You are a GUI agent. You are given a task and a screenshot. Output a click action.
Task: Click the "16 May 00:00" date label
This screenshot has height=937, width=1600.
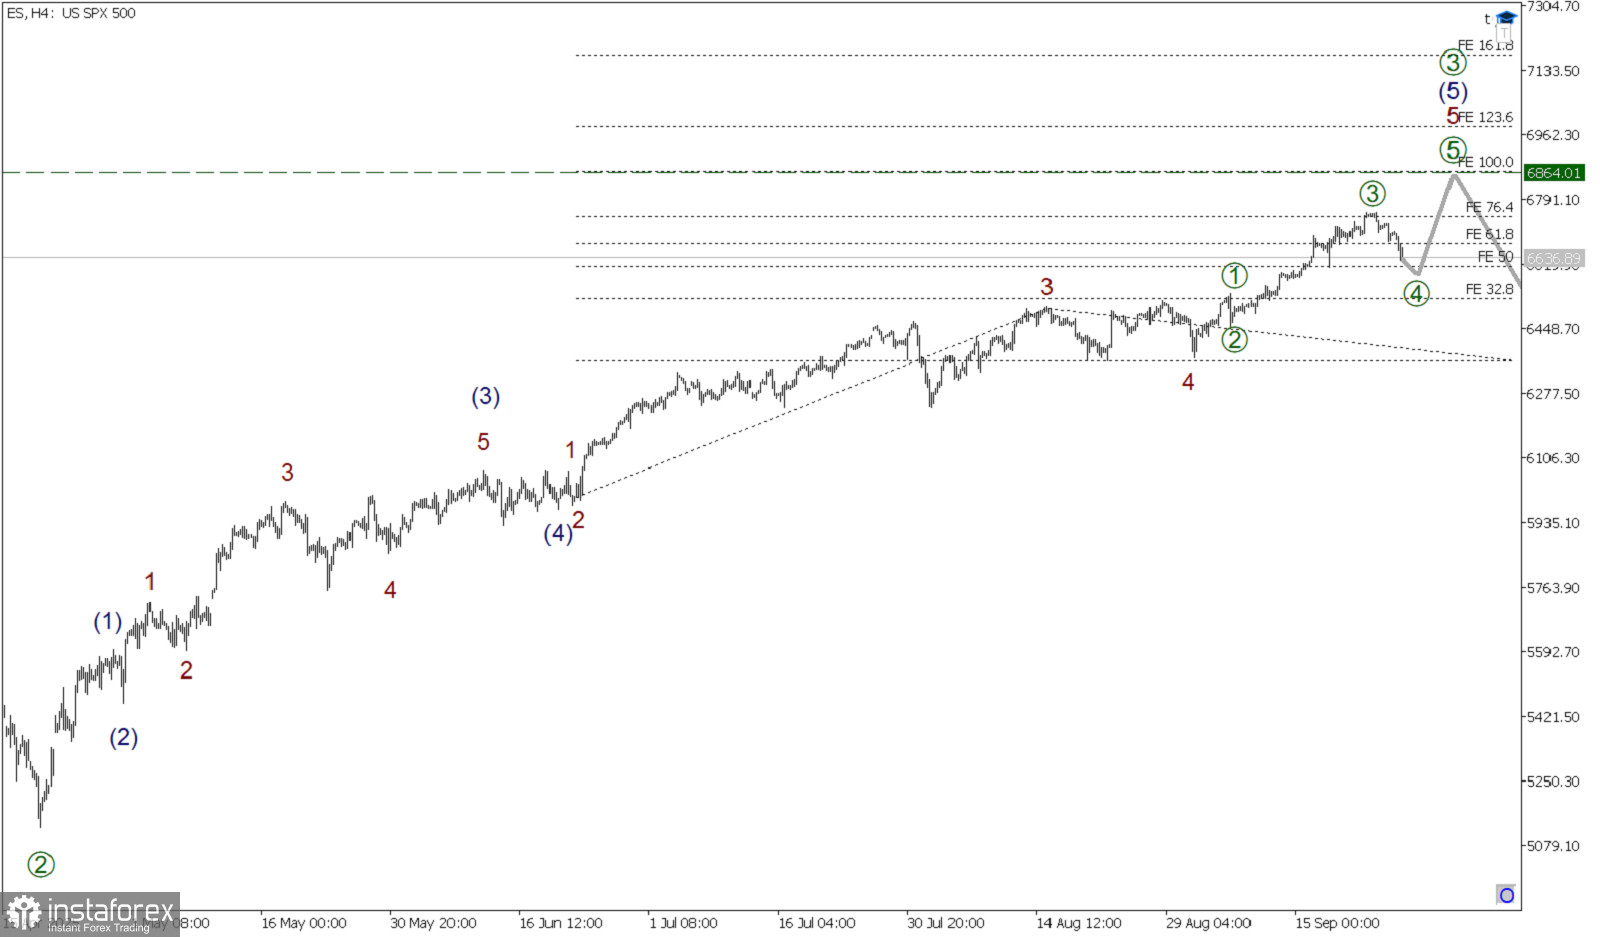(x=304, y=923)
